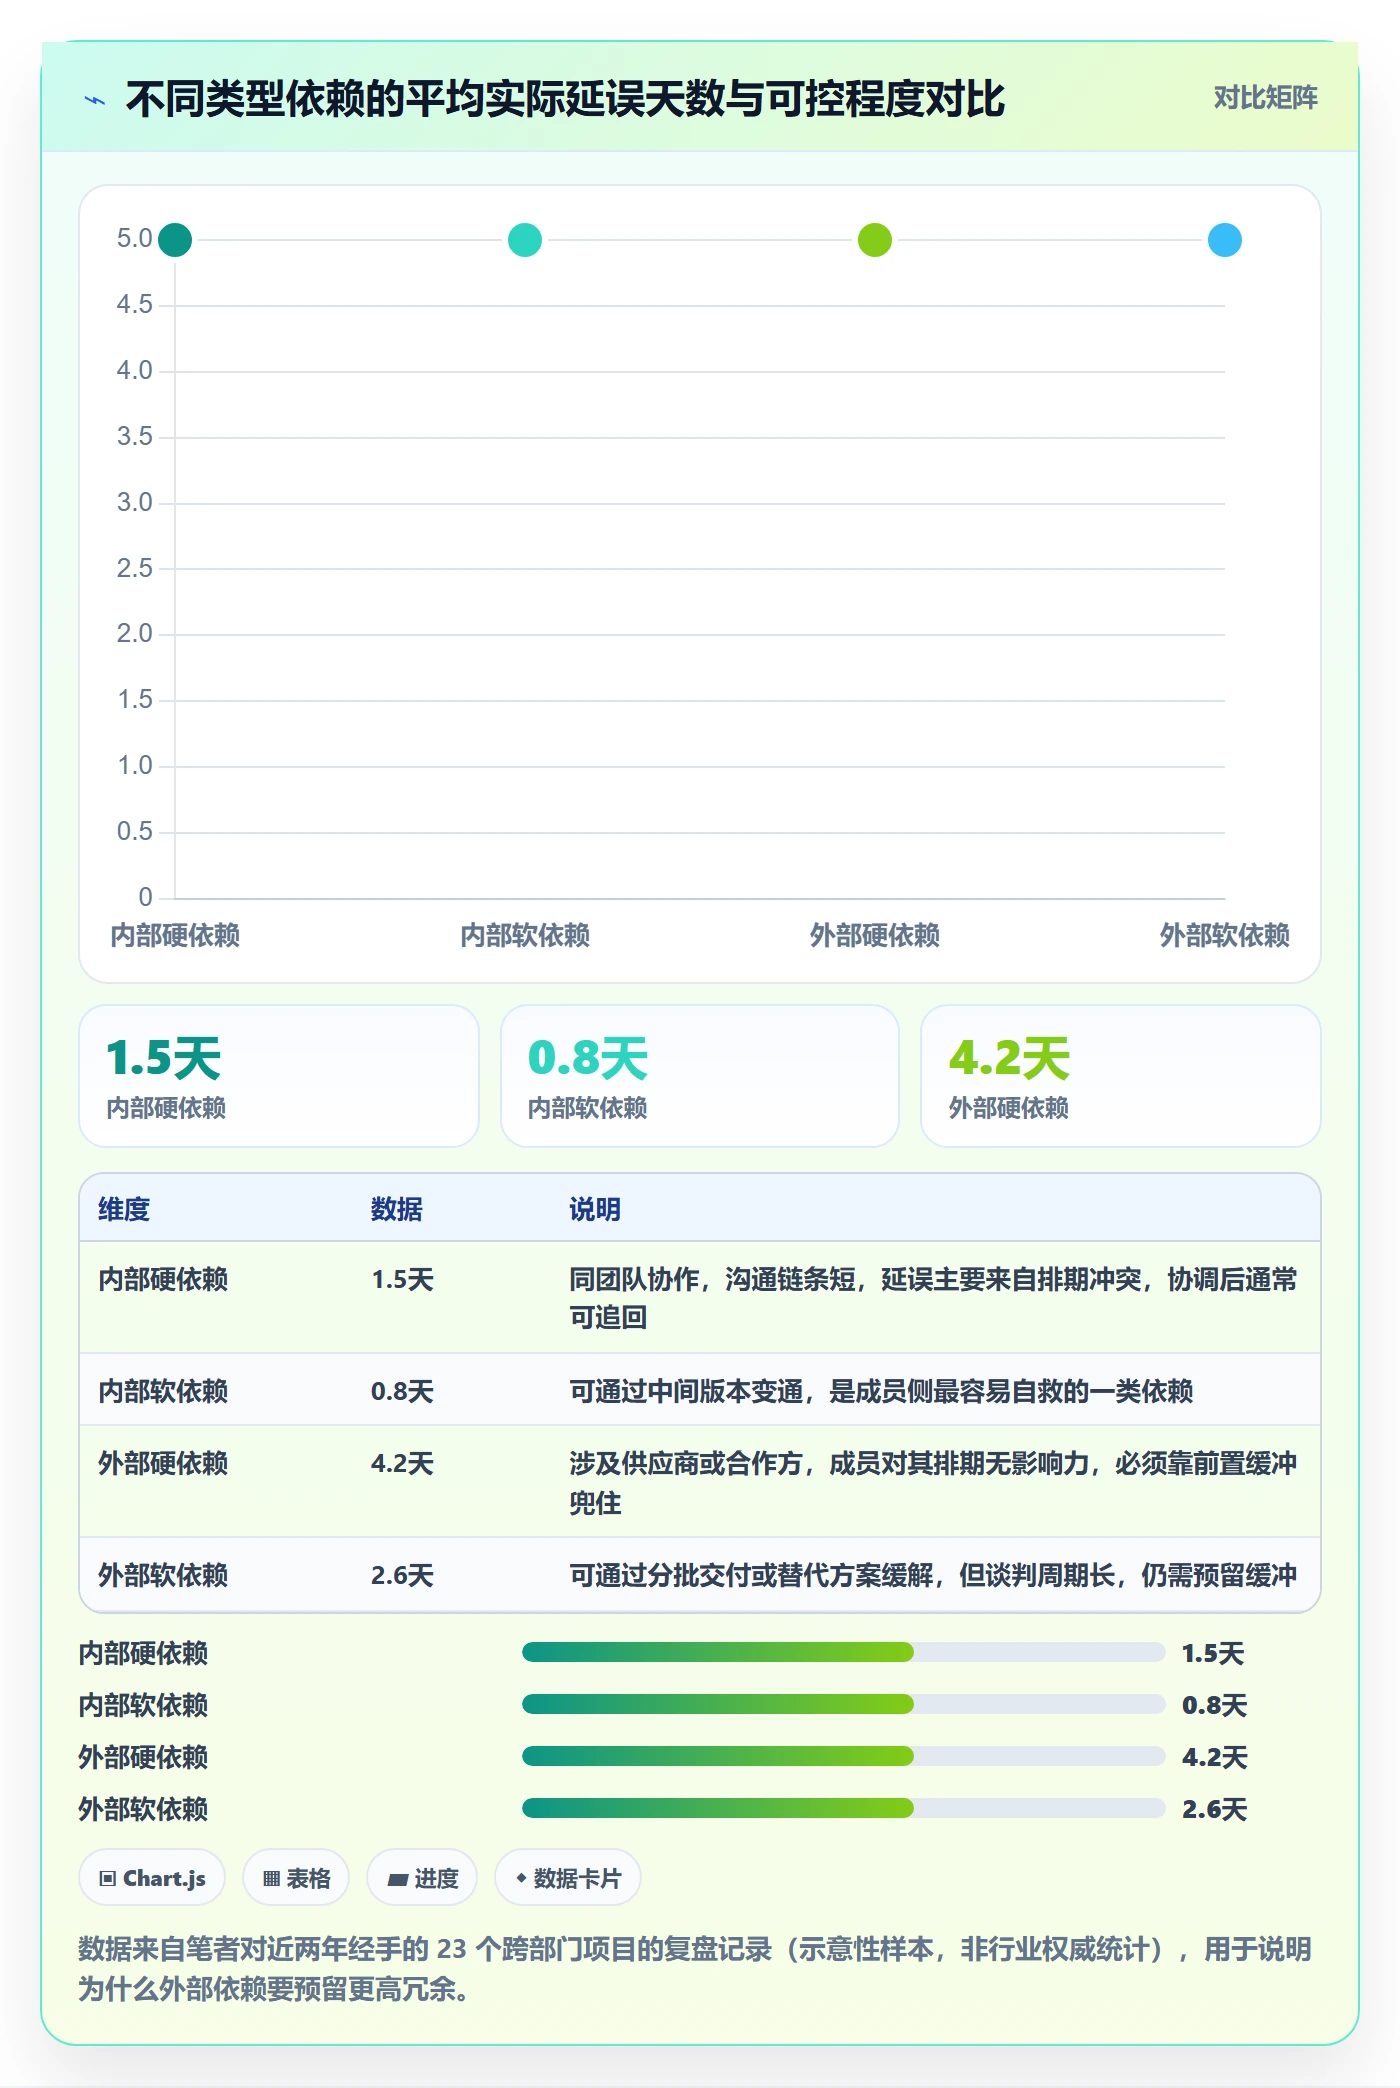Select the 外部软依赖 cell in the table
Screen dimensions: 1400x2088
[163, 1575]
